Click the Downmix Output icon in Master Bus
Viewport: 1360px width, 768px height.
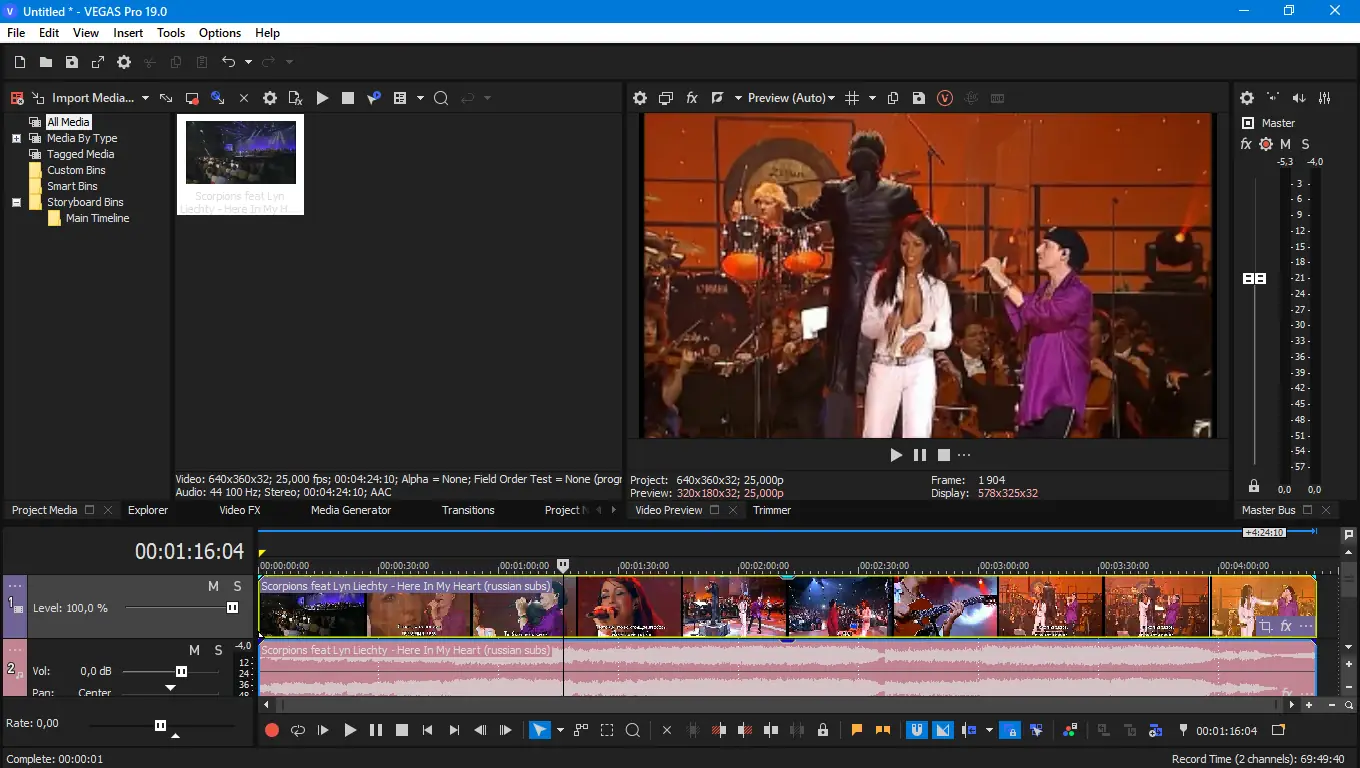(x=1273, y=98)
